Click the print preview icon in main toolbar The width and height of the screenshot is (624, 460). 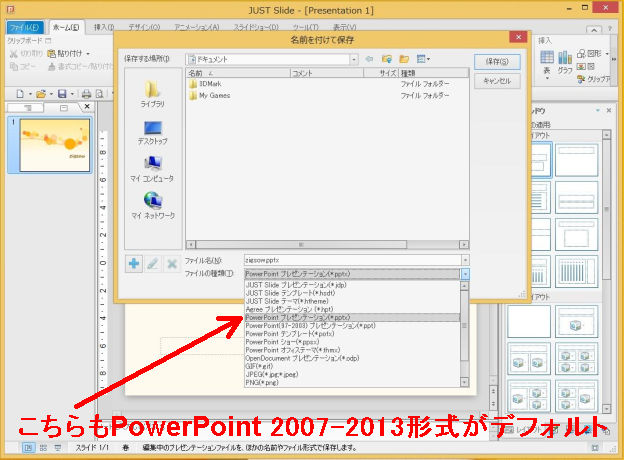[99, 94]
